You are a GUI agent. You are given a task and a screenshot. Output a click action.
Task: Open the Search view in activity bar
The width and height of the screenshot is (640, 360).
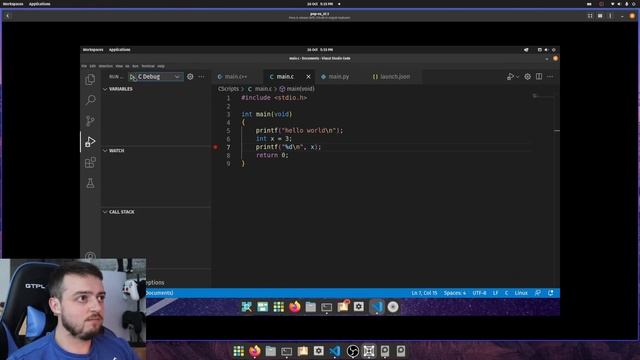click(x=90, y=100)
